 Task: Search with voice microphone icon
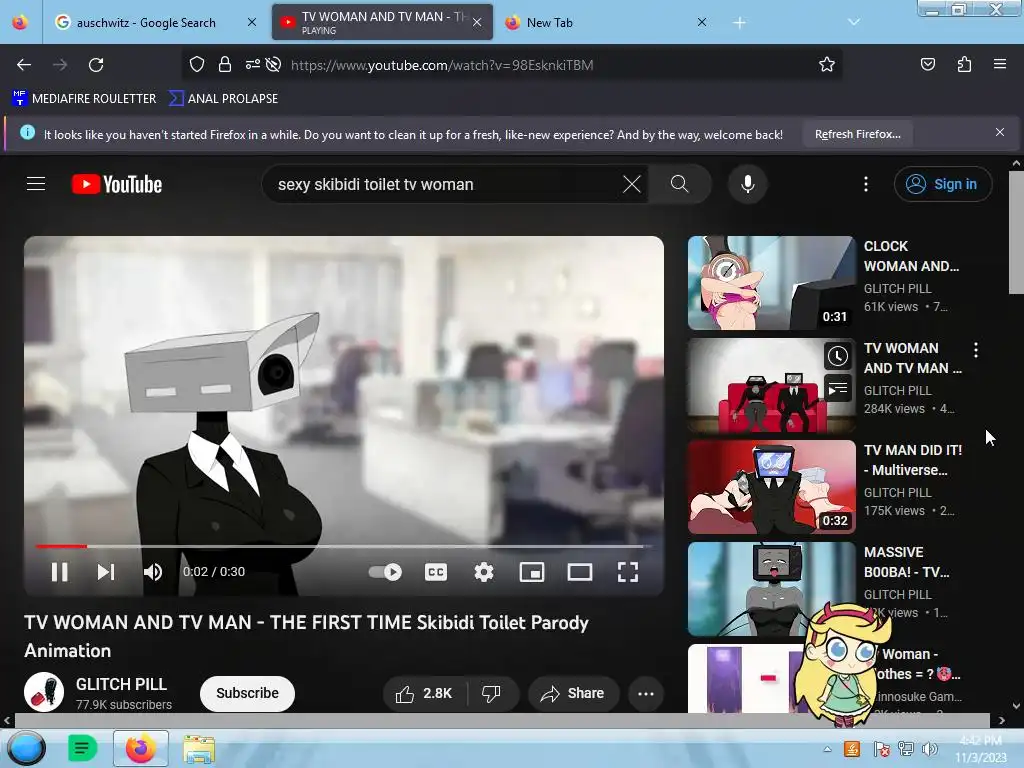pos(748,184)
